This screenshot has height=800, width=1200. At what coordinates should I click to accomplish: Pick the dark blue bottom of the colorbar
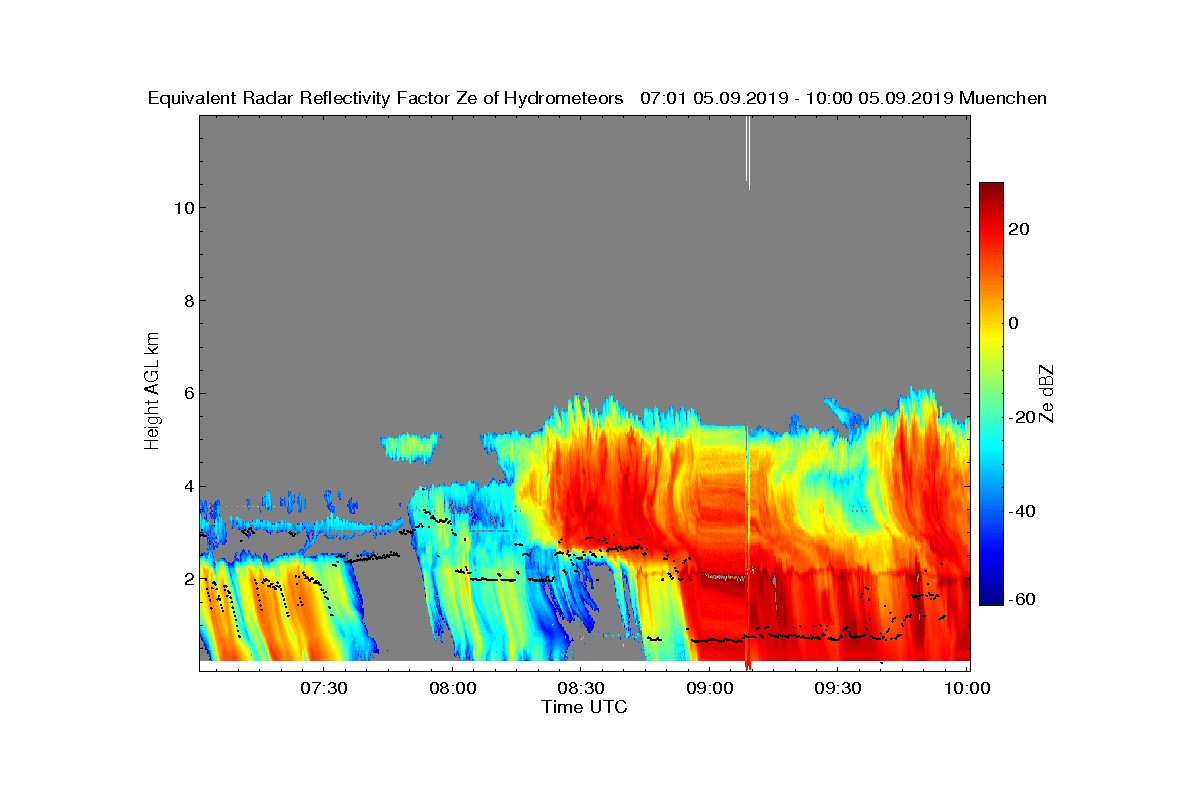(x=991, y=597)
